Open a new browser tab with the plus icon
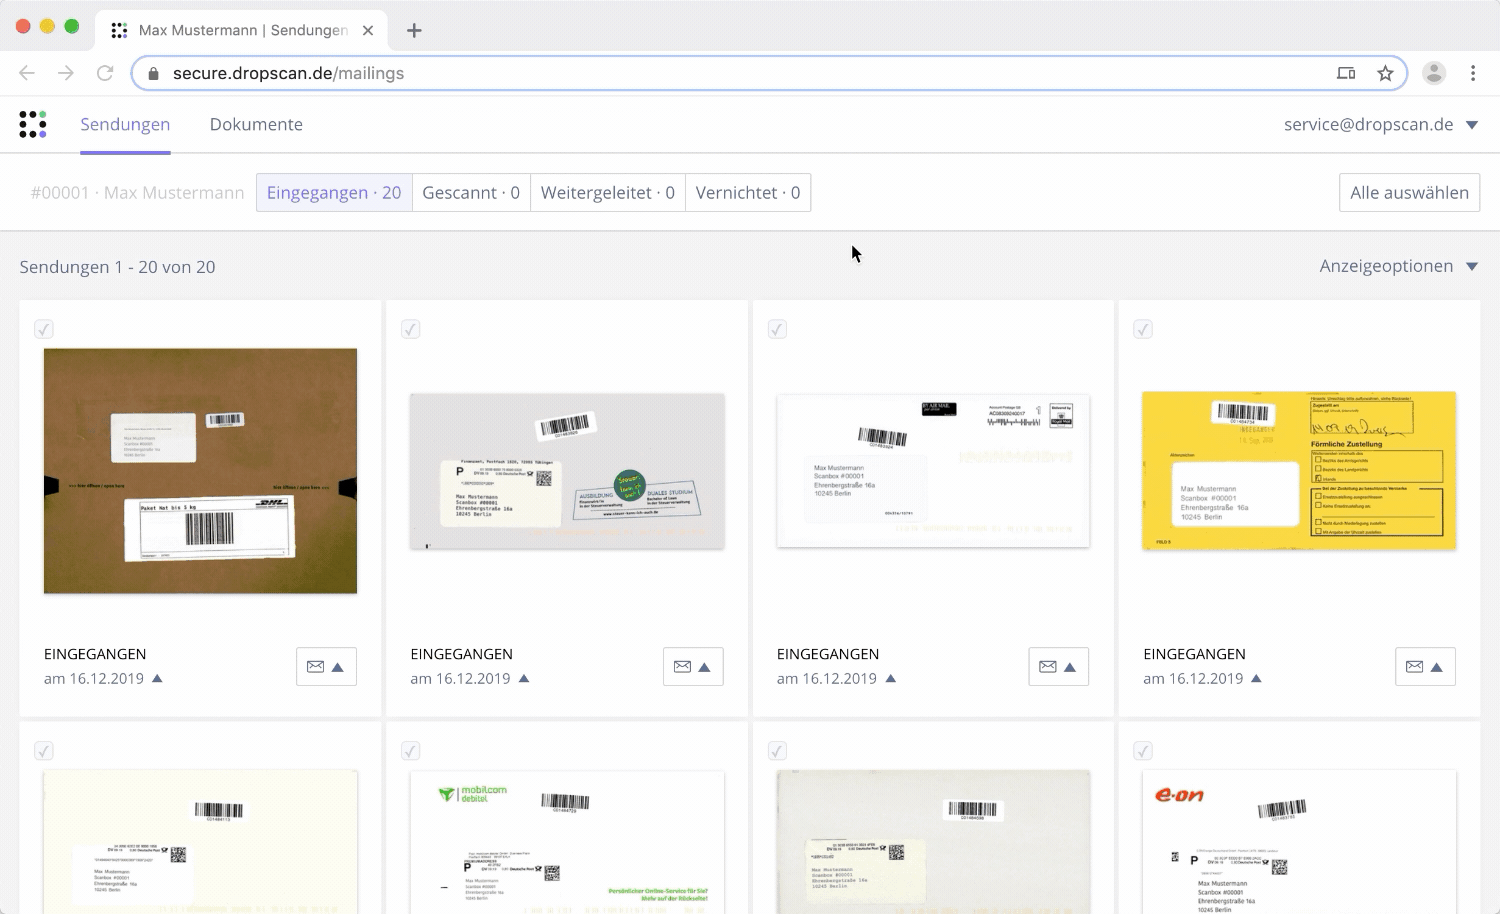Viewport: 1500px width, 914px height. tap(414, 30)
